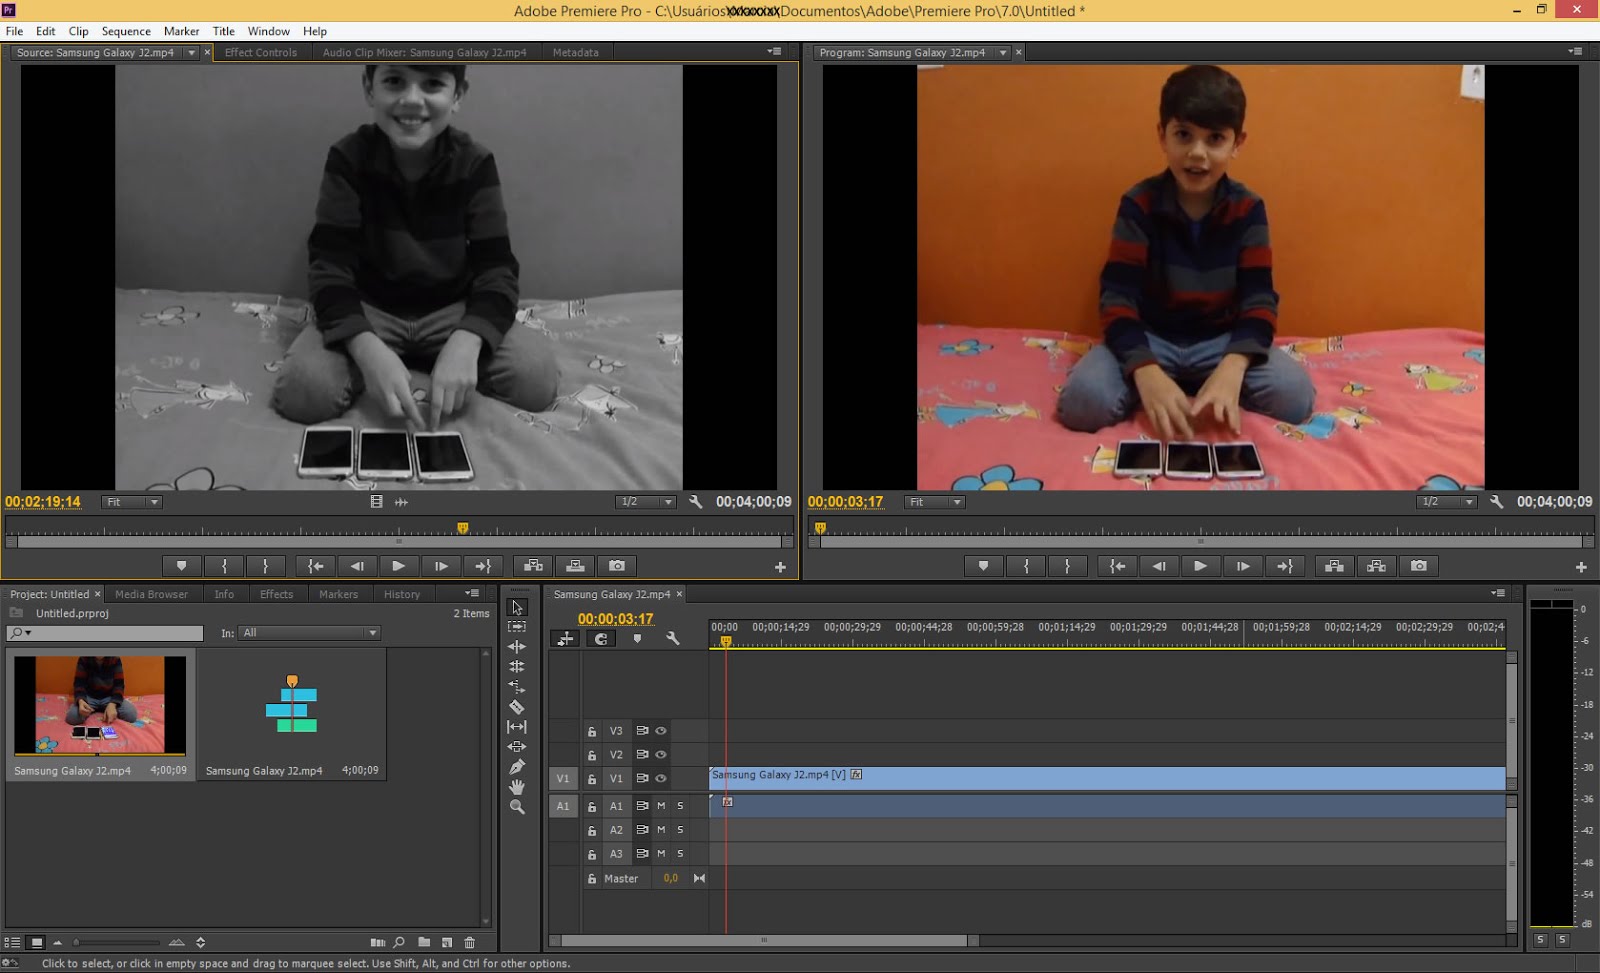Select the Ripple Edit tool

click(x=517, y=647)
